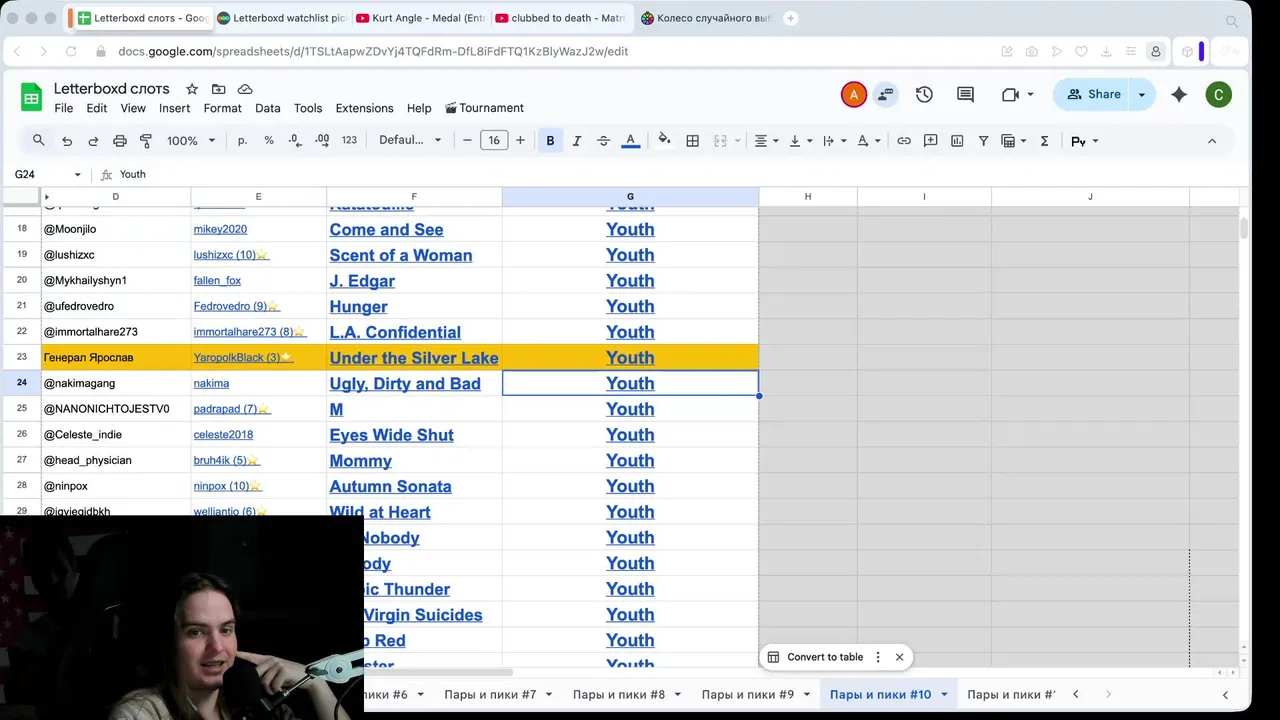Open the borders options
1280x720 pixels.
[692, 141]
